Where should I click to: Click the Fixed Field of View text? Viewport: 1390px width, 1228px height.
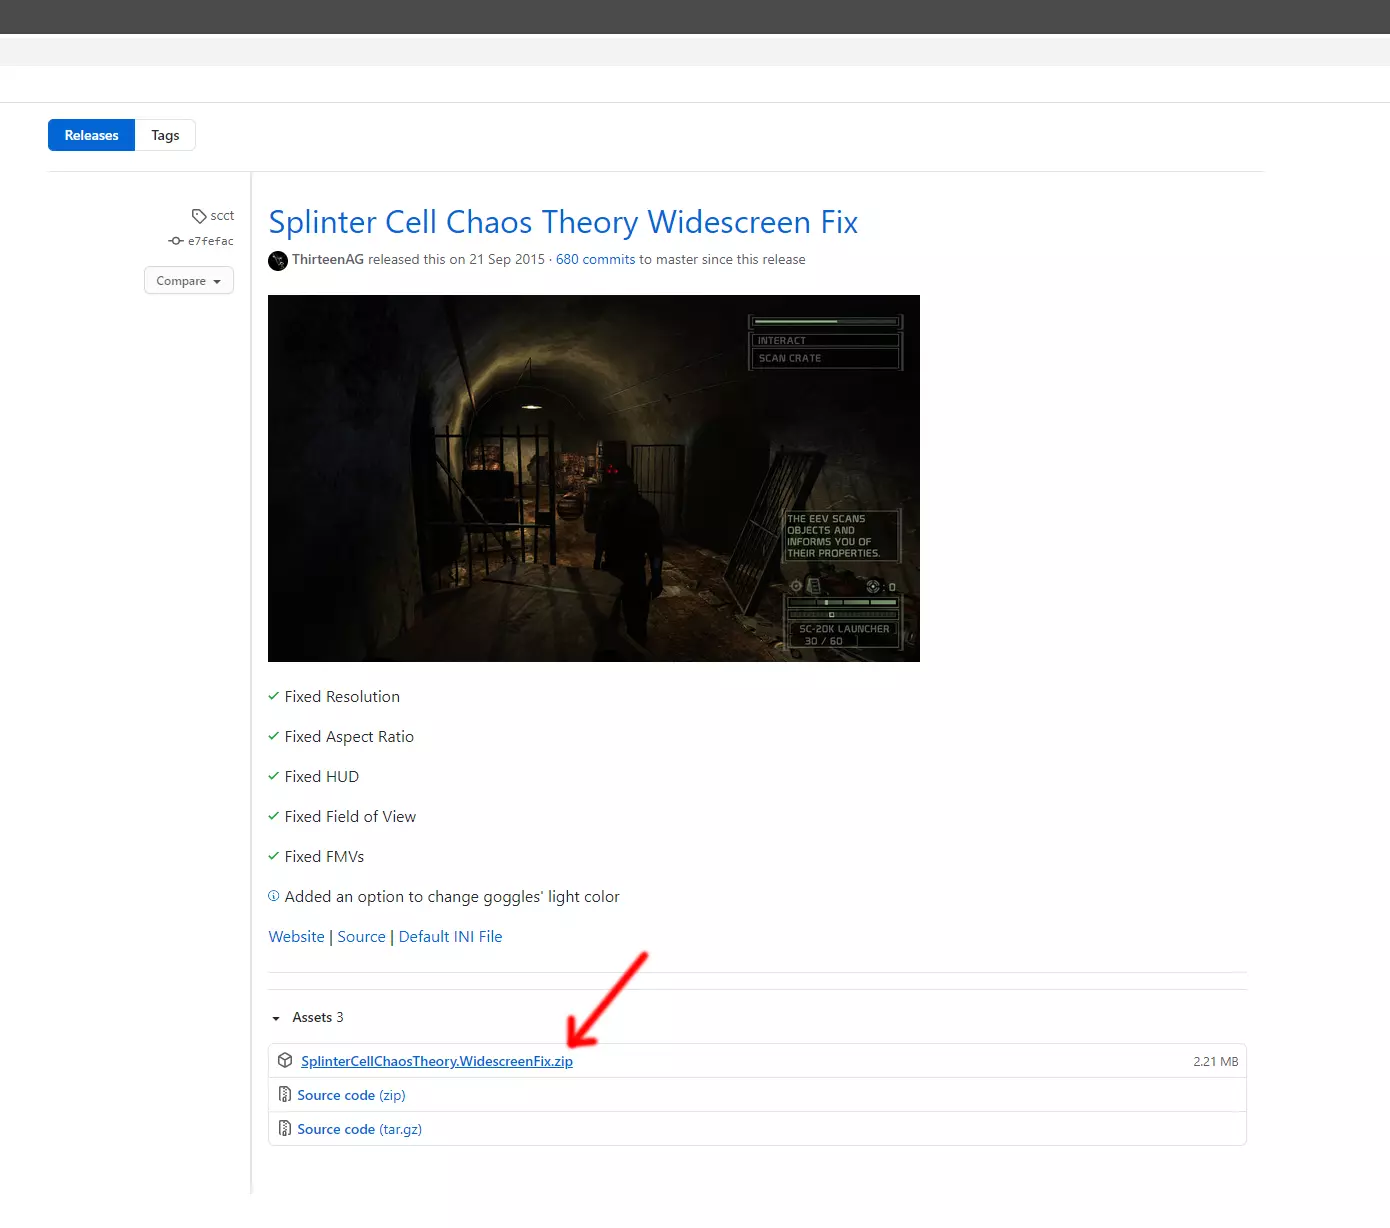pos(350,817)
